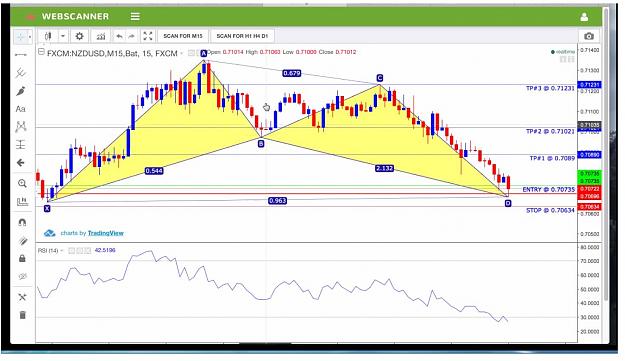Click the left arrow back tool

pyautogui.click(x=21, y=163)
